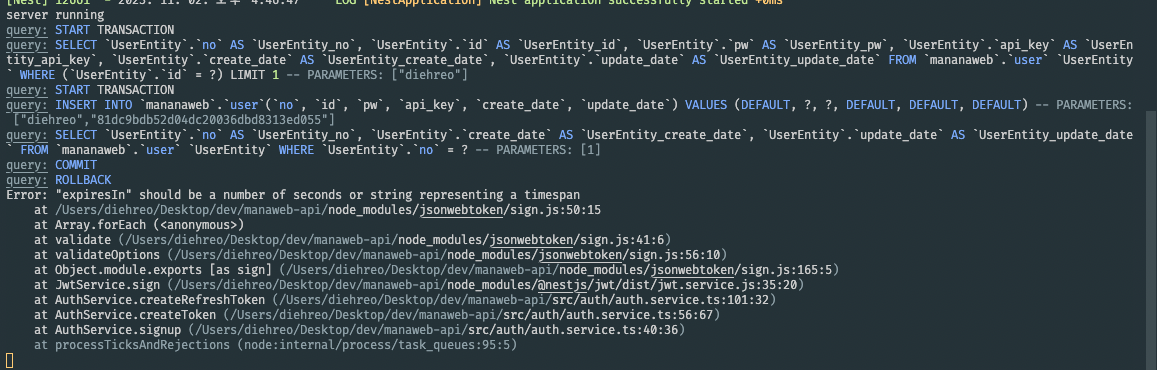Click AuthService.createRefreshToken in the stack trace
The height and width of the screenshot is (370, 1157).
(x=159, y=300)
